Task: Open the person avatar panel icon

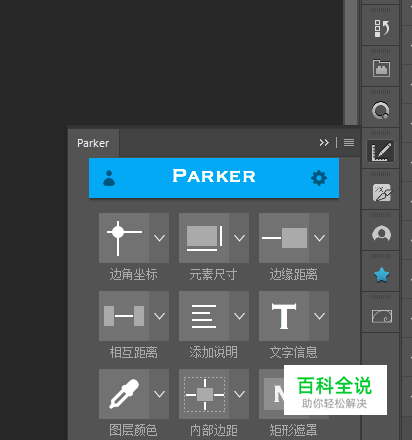Action: pos(381,234)
